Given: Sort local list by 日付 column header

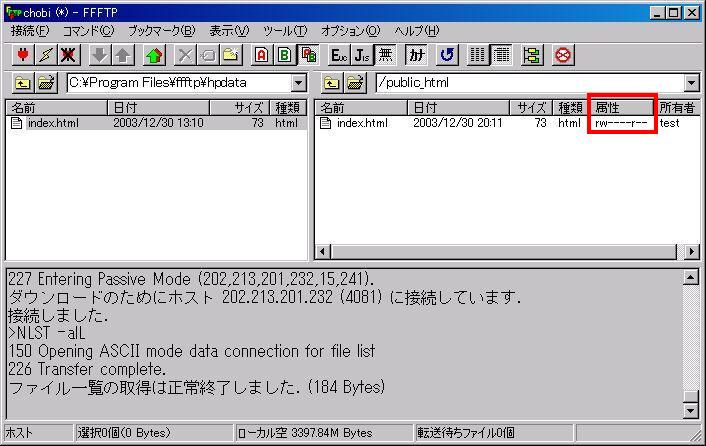Looking at the screenshot, I should click(x=157, y=107).
